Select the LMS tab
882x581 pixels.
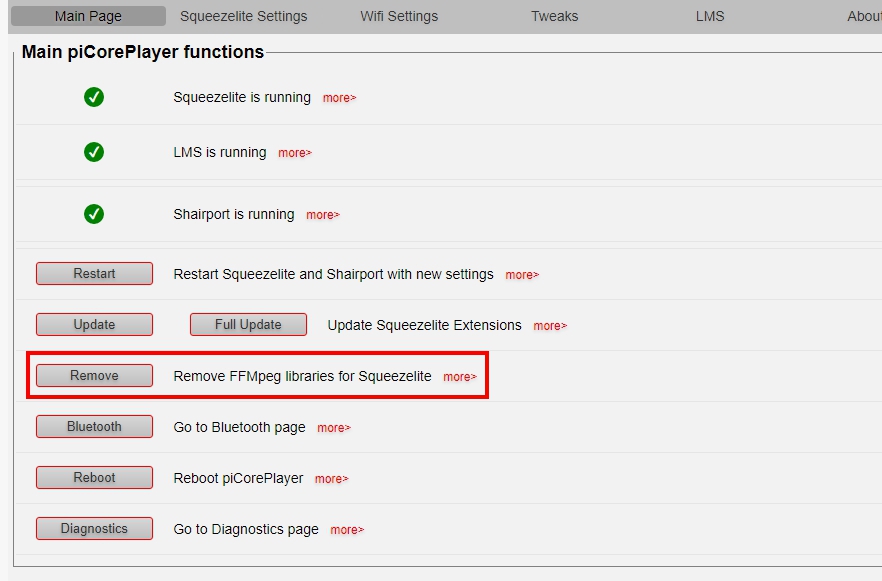point(710,16)
